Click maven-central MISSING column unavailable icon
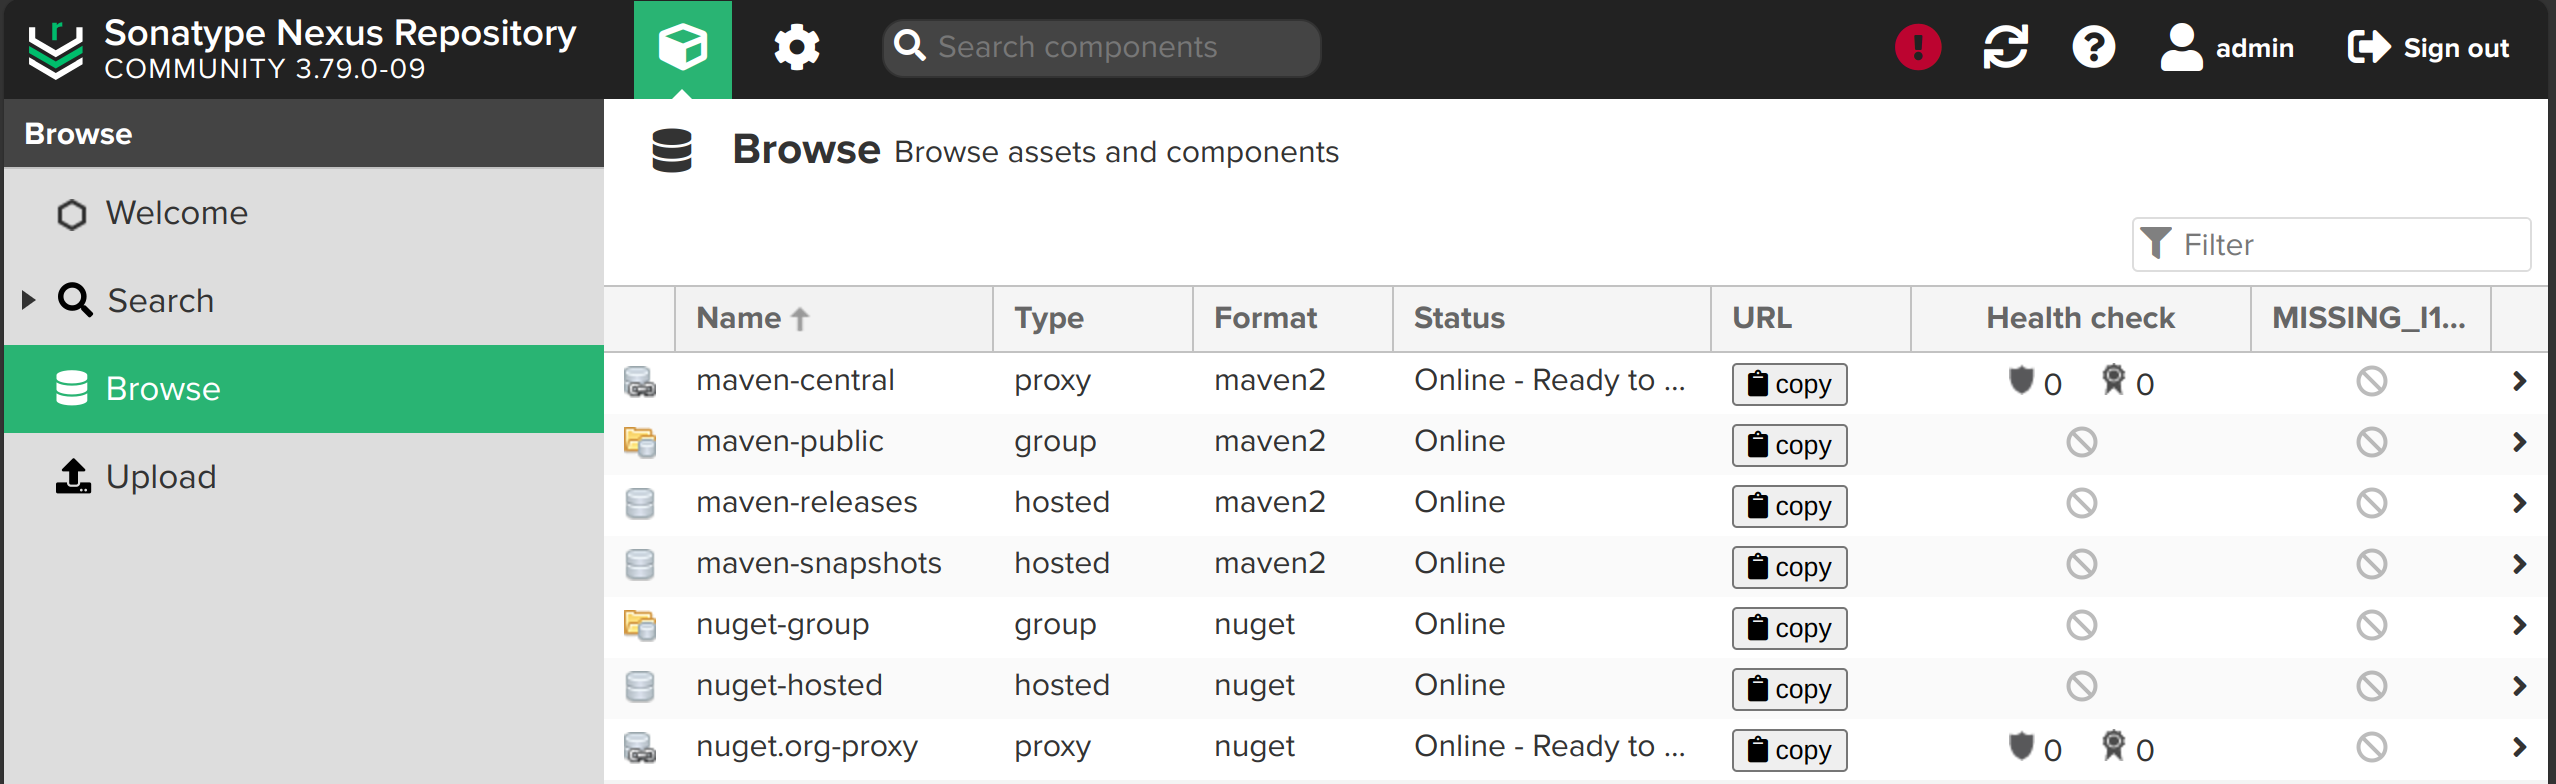 [2372, 381]
